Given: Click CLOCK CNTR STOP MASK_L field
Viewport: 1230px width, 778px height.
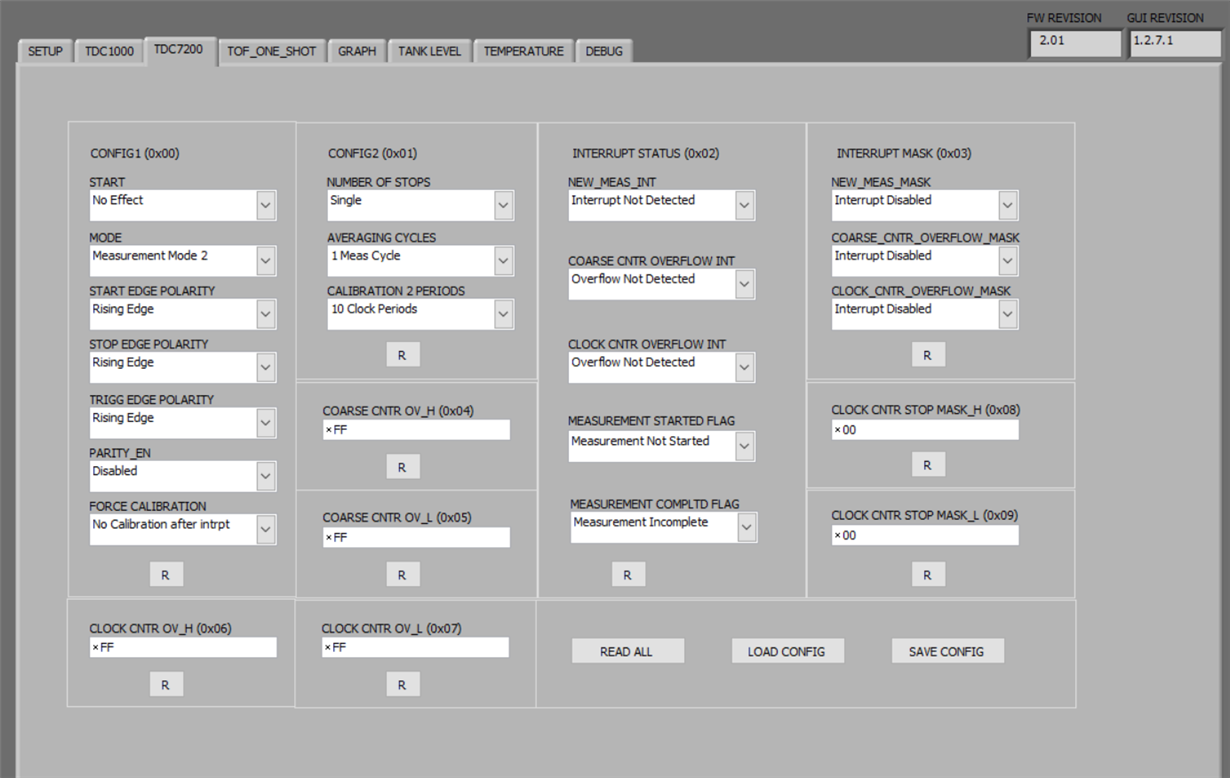Looking at the screenshot, I should pyautogui.click(x=925, y=535).
